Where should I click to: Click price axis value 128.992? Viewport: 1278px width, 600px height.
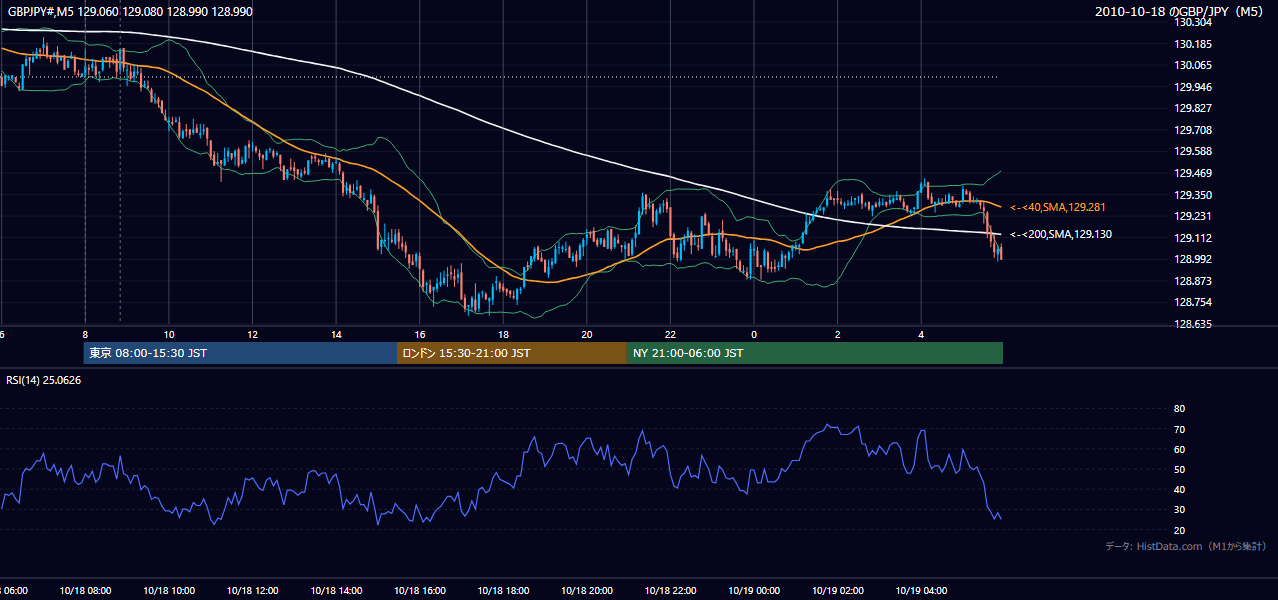pyautogui.click(x=1193, y=259)
